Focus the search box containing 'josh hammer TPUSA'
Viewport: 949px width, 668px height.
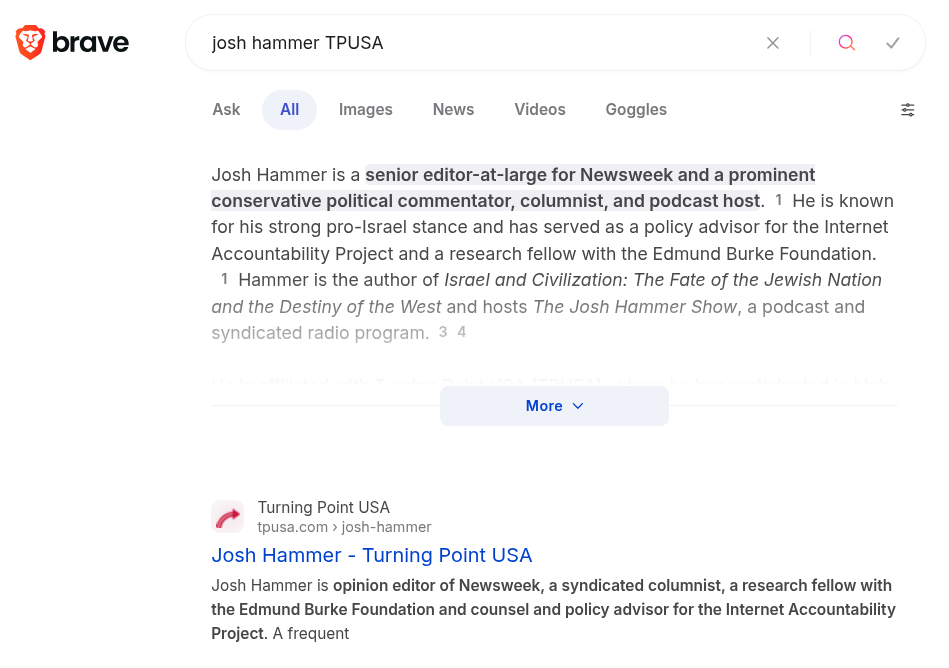click(470, 43)
